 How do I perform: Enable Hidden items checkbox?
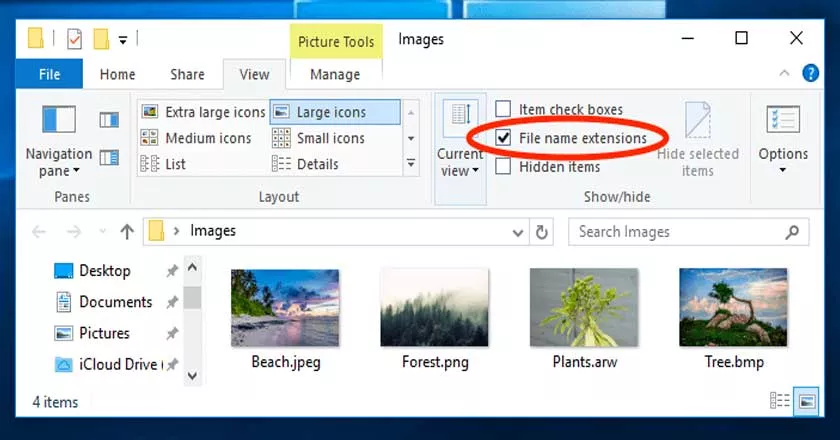coord(502,167)
